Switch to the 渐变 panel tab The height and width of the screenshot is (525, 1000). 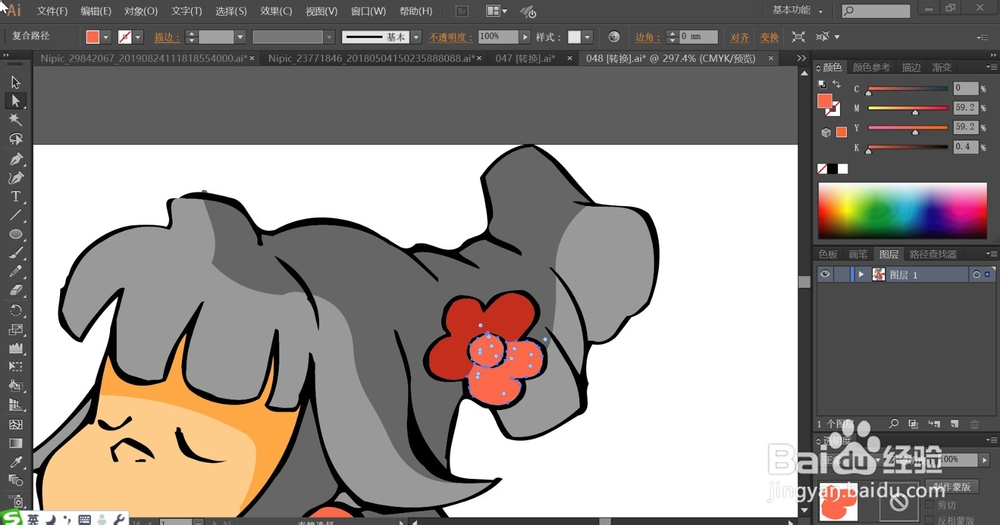tap(941, 67)
